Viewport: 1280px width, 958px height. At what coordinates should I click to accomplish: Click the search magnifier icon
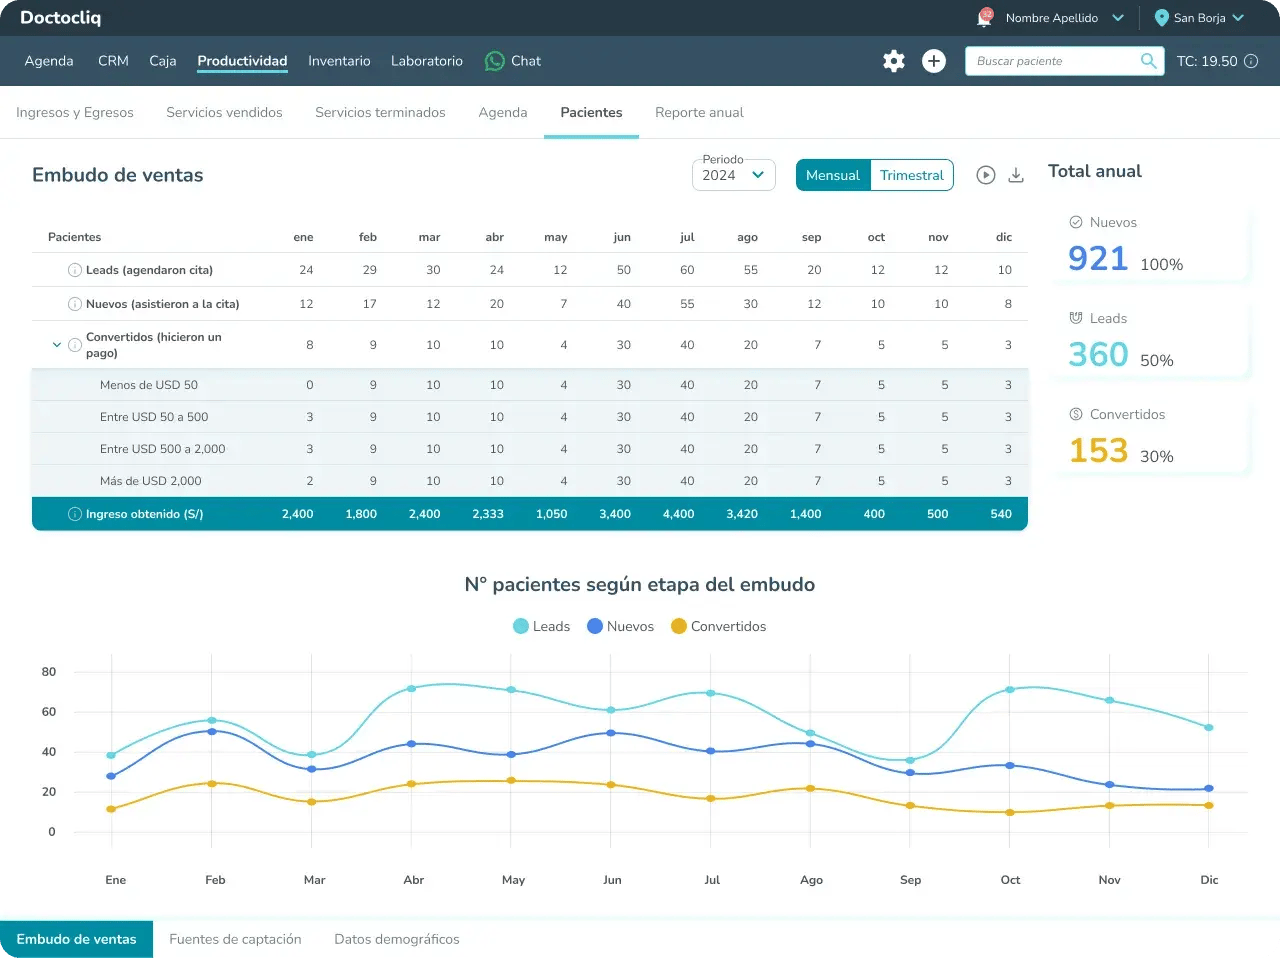1148,61
